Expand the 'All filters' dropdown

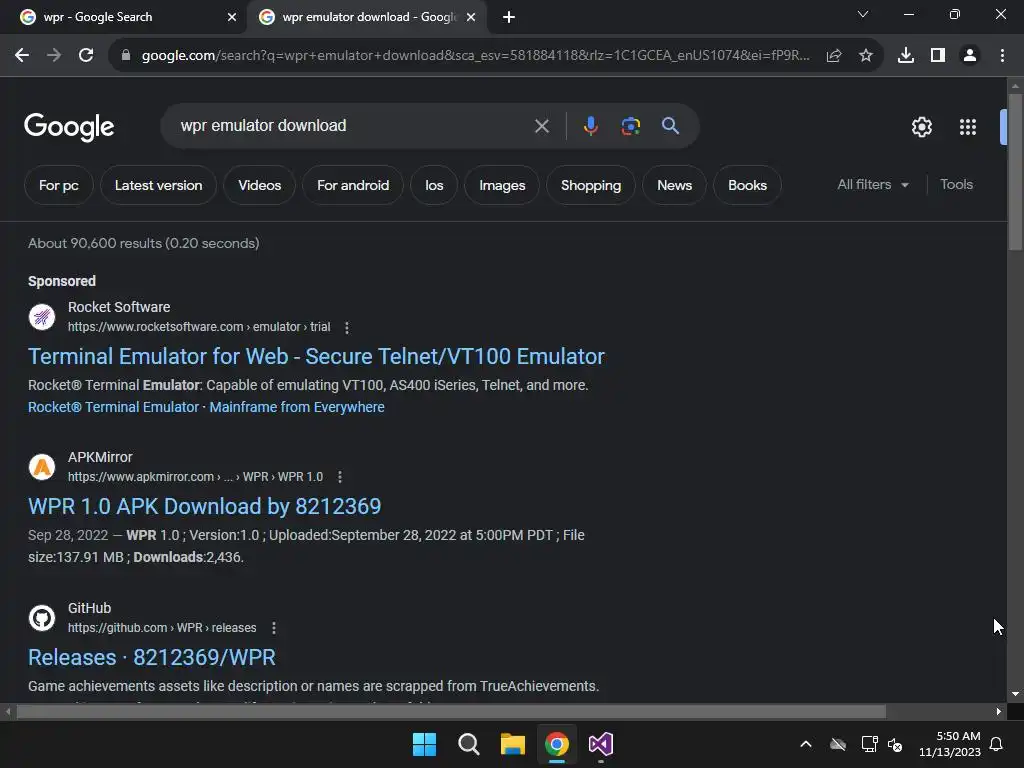point(873,185)
